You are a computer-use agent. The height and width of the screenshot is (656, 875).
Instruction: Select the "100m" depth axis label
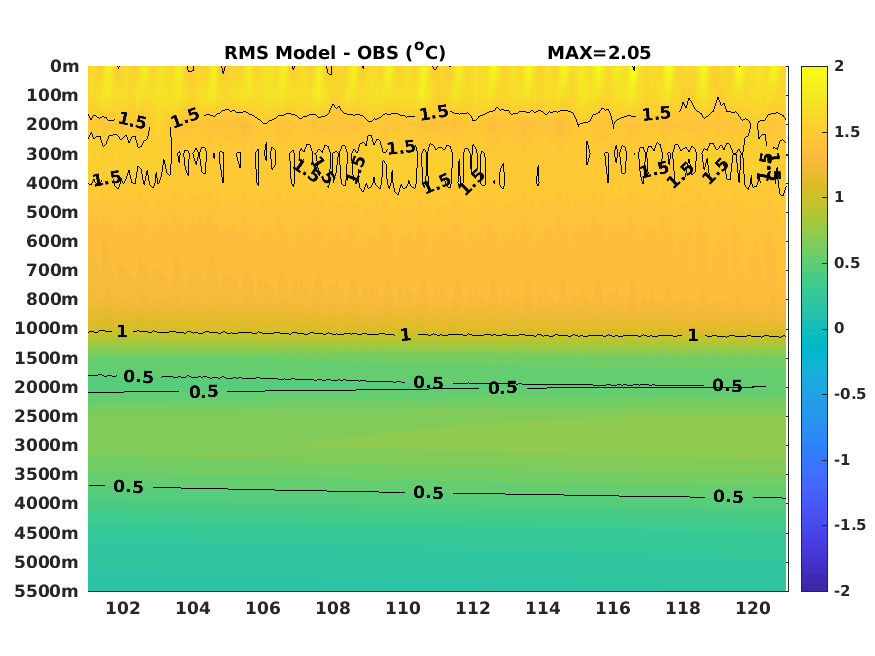point(52,95)
